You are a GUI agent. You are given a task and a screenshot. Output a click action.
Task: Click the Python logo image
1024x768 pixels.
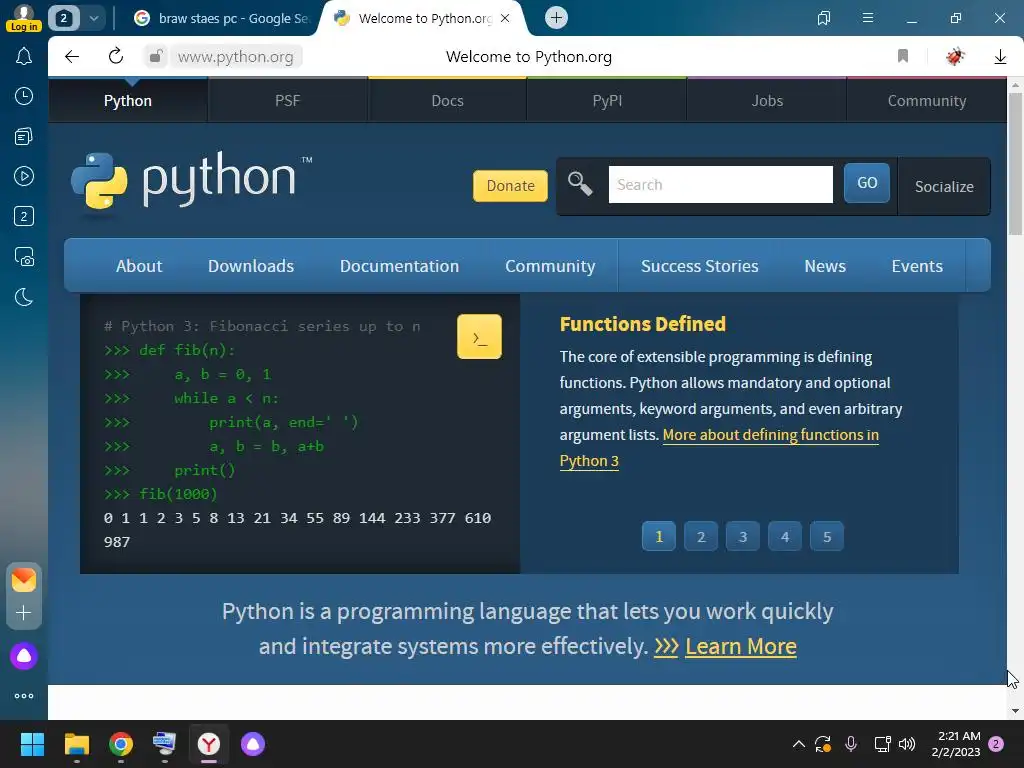[x=191, y=181]
